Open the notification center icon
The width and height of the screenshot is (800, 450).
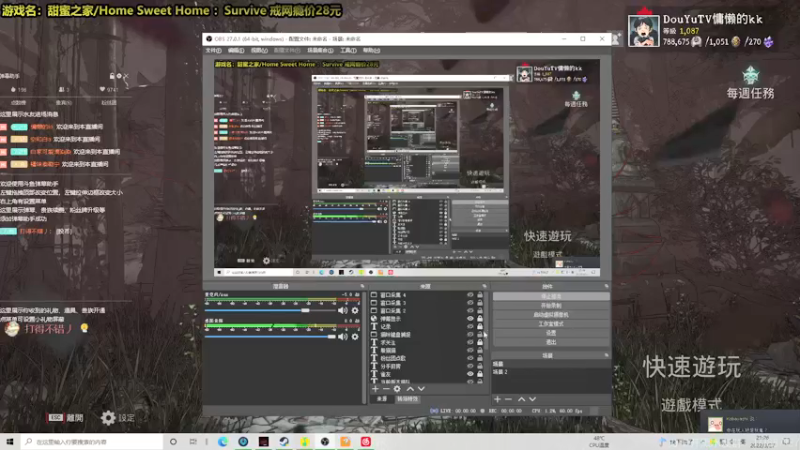click(786, 441)
